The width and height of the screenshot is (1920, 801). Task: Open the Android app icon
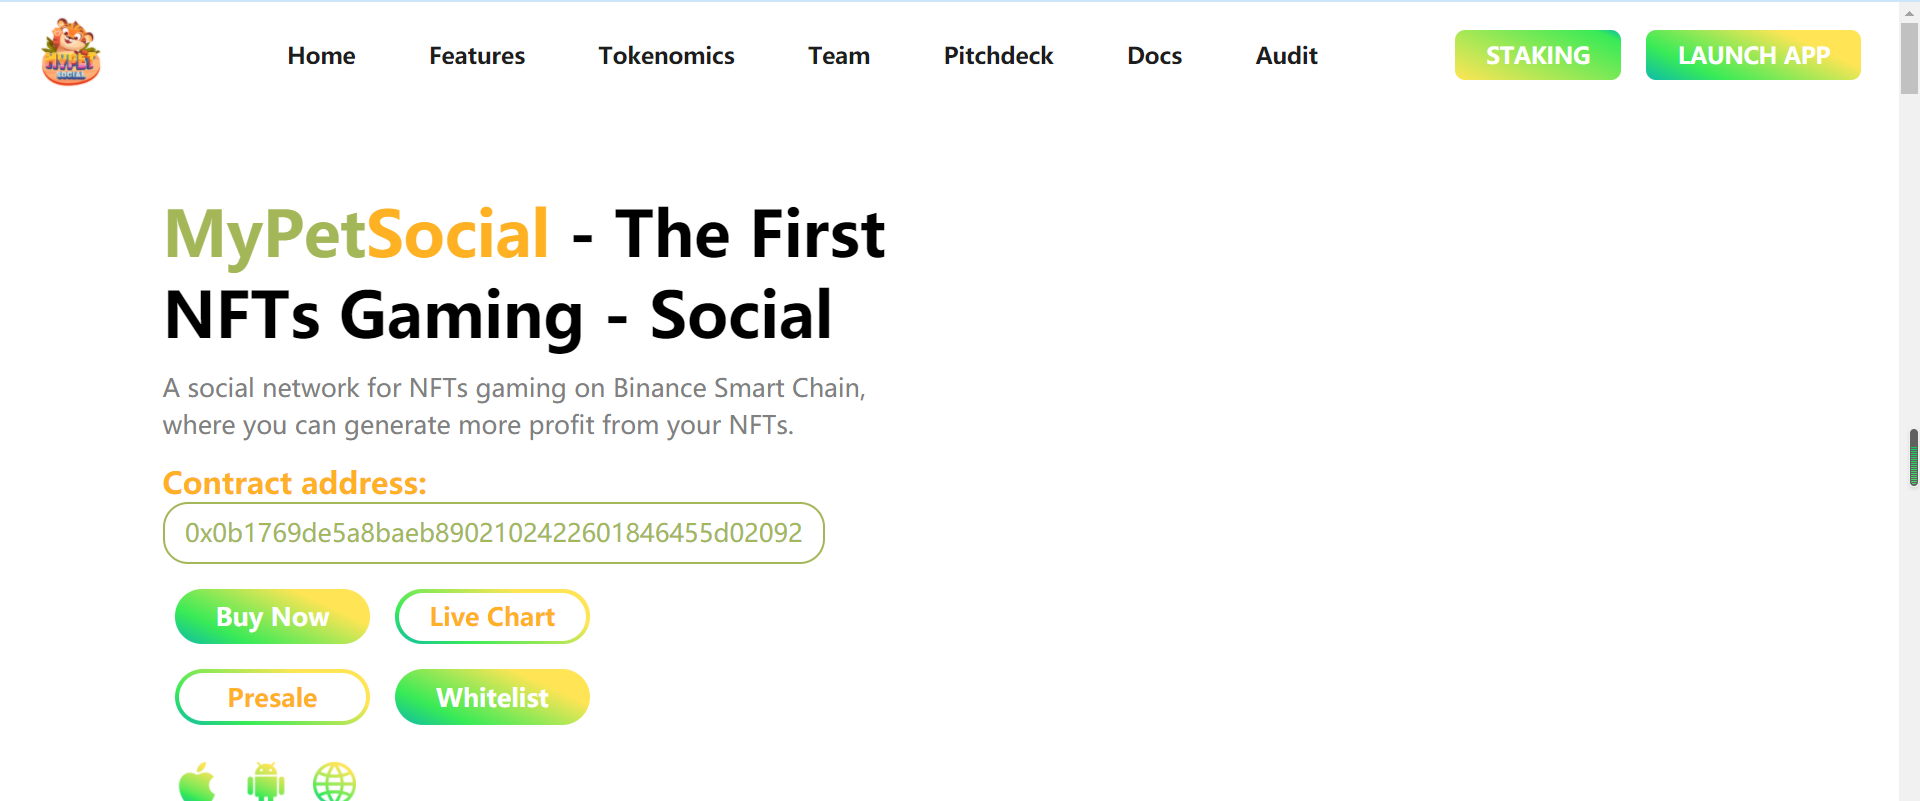tap(266, 782)
